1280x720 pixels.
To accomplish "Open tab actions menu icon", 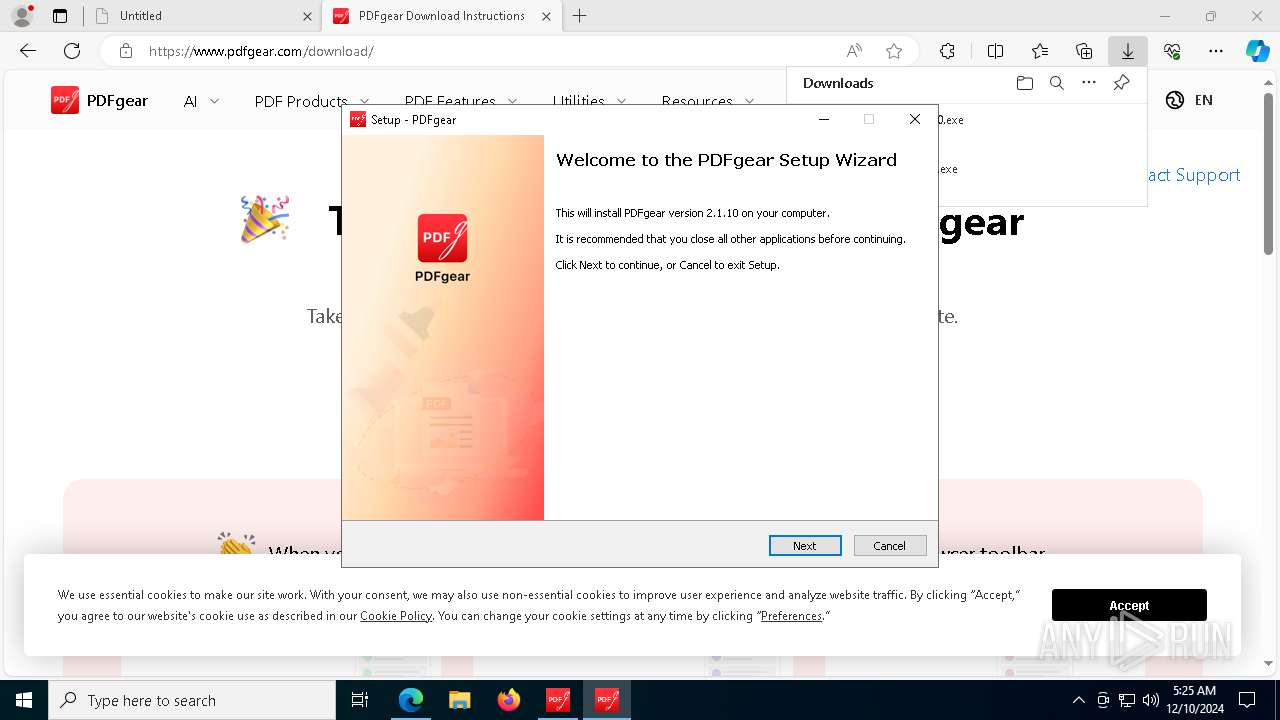I will coord(60,16).
